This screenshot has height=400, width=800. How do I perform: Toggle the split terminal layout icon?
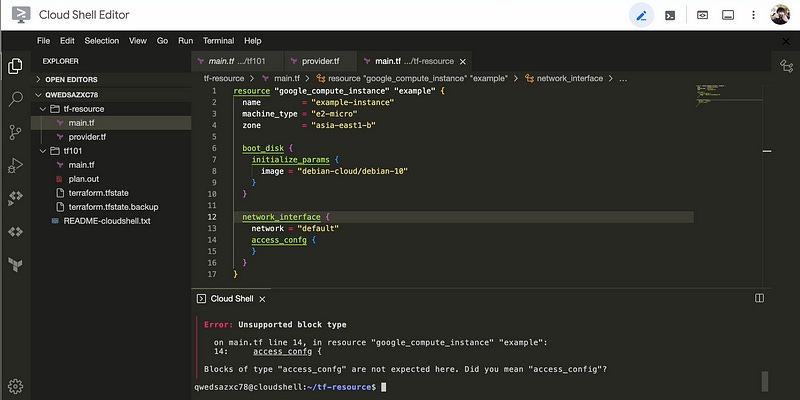(x=759, y=298)
